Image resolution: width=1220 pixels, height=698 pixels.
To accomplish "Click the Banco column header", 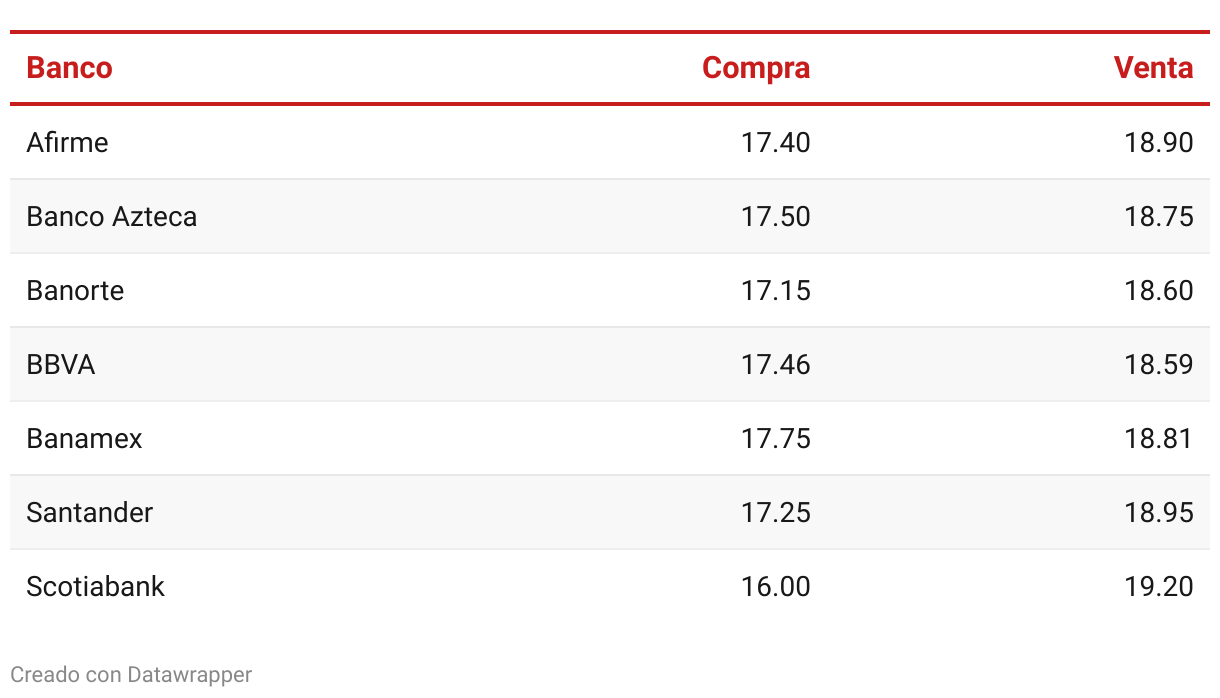I will [x=69, y=68].
